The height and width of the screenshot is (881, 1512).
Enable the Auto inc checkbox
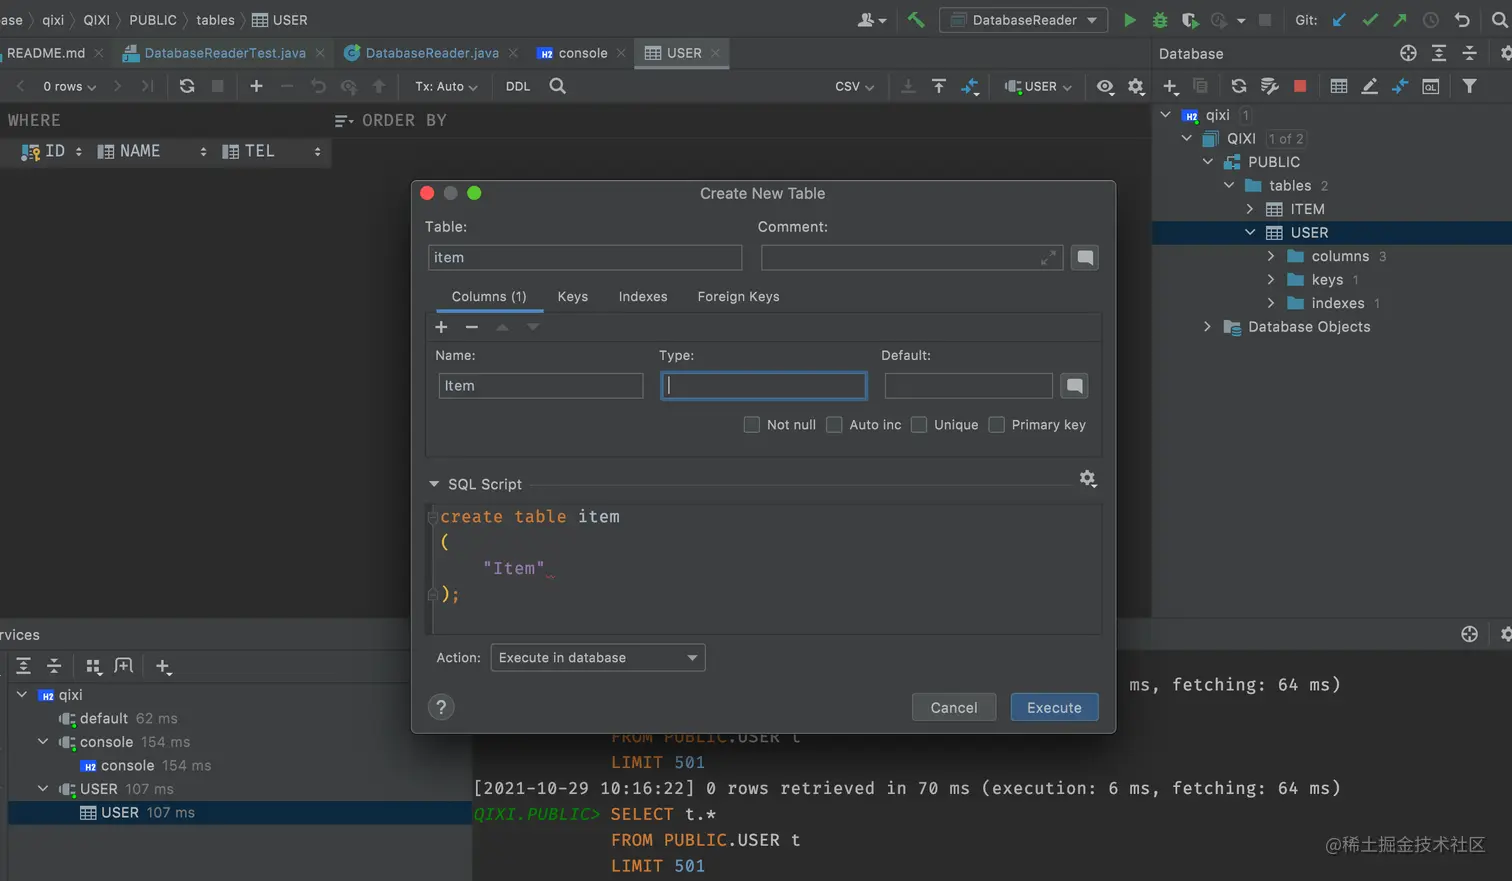834,425
